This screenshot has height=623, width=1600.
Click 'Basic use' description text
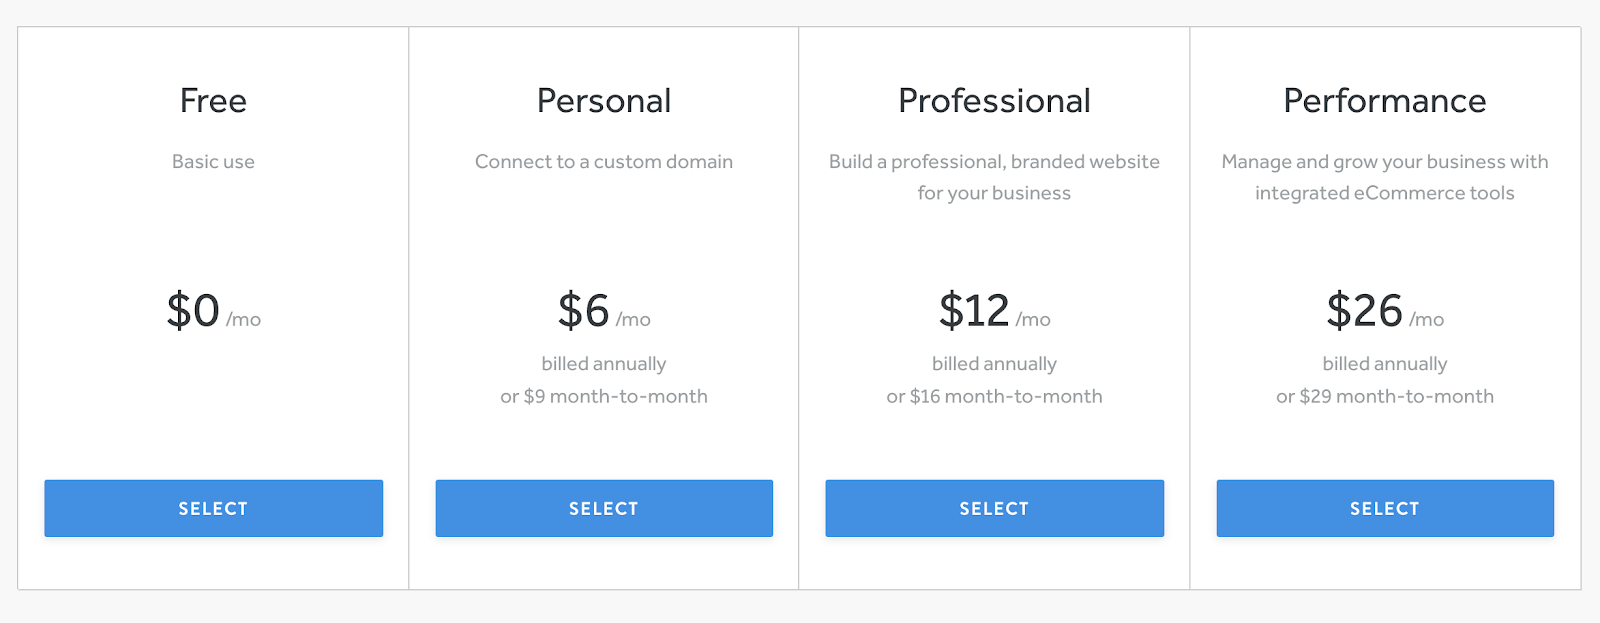coord(213,162)
